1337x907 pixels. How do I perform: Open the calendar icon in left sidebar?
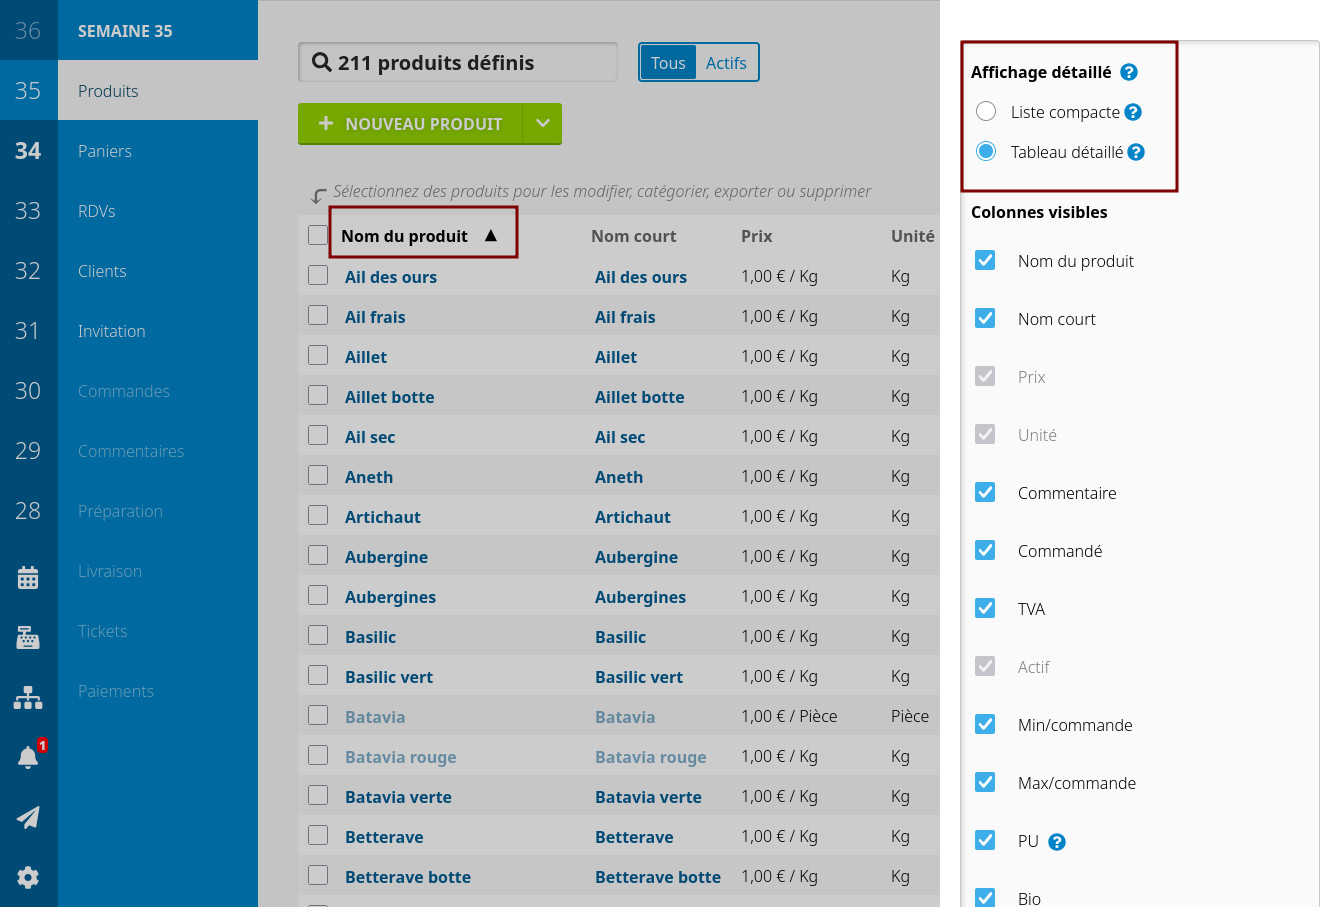pos(28,577)
